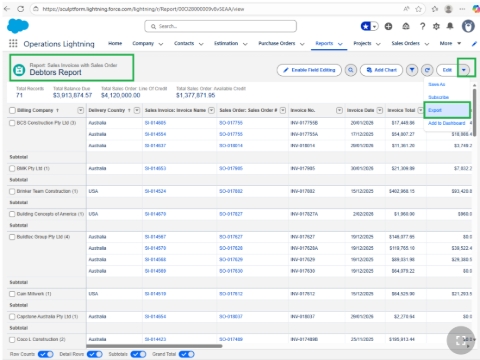This screenshot has width=480, height=360.
Task: Open Billing Company column menu arrow
Action: point(80,110)
